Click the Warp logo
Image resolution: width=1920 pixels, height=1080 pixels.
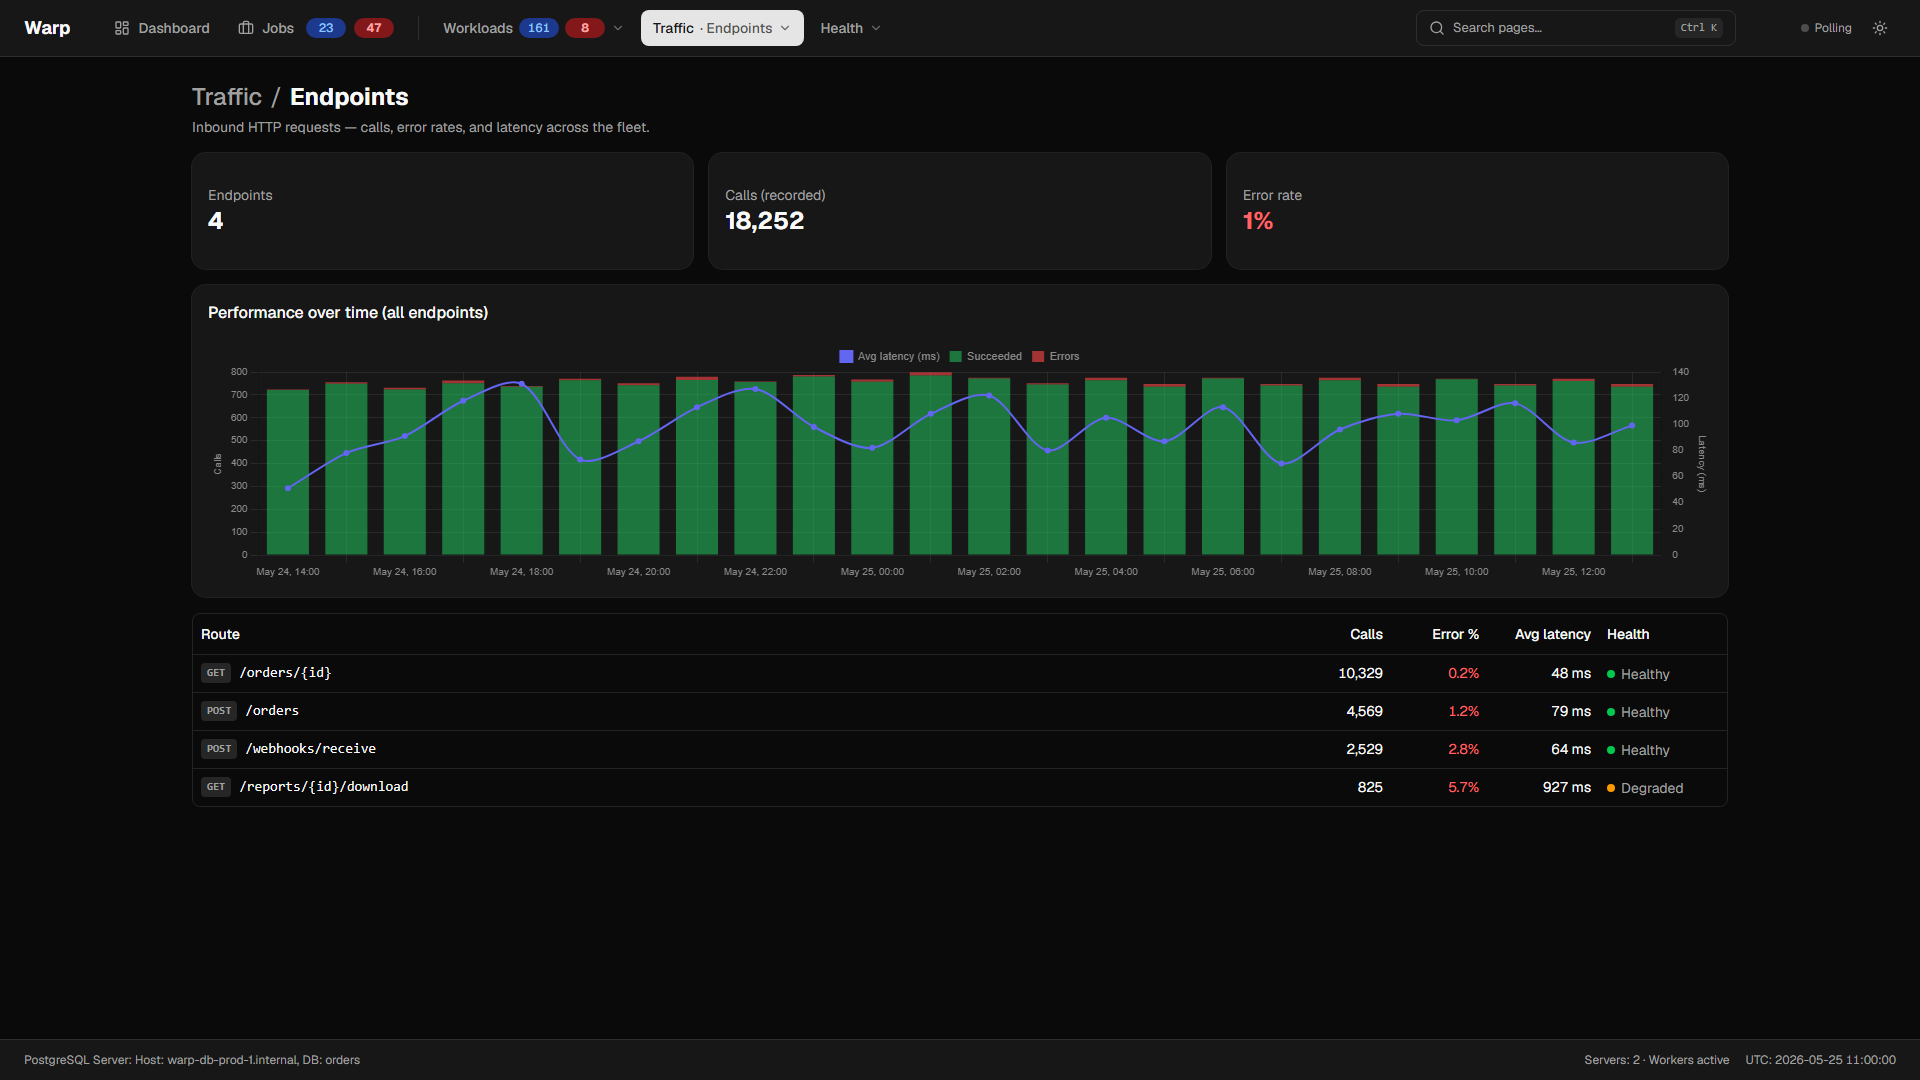tap(47, 28)
